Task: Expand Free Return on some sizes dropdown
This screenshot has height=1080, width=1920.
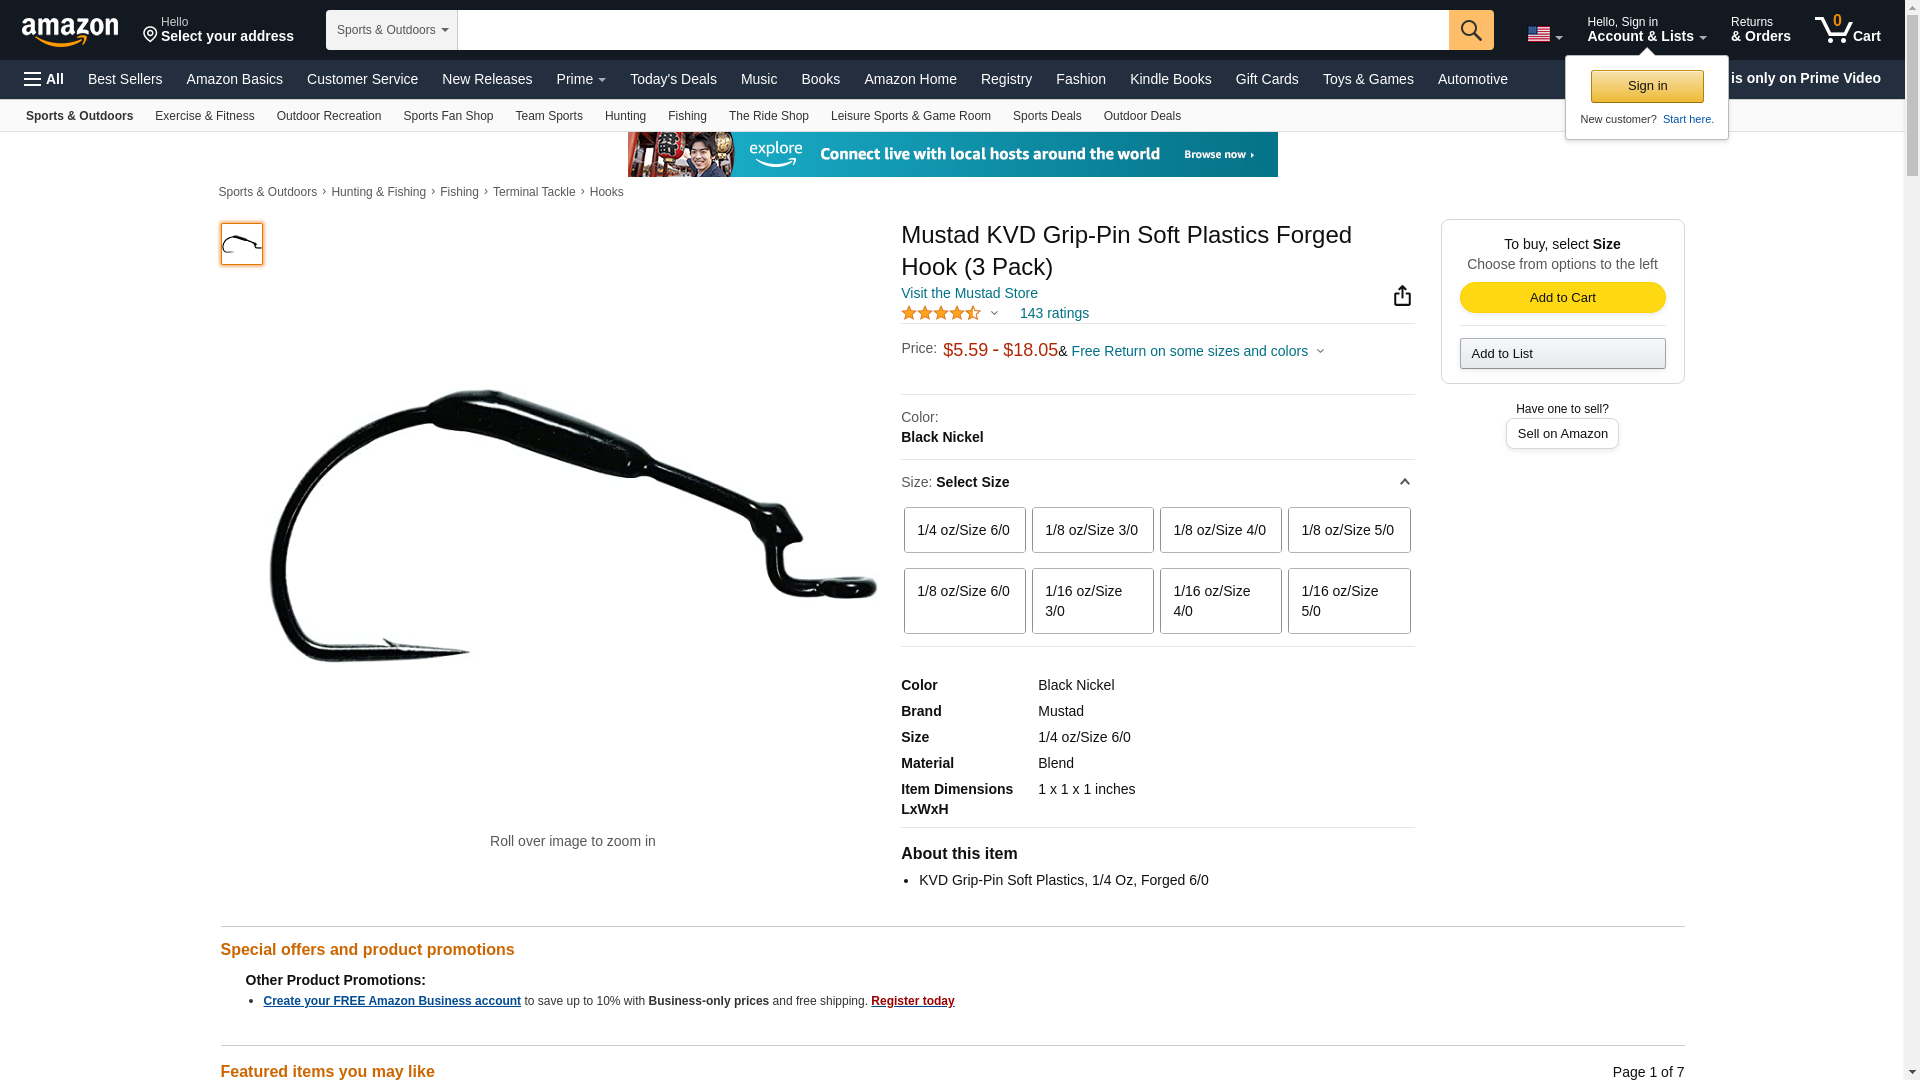Action: (1198, 351)
